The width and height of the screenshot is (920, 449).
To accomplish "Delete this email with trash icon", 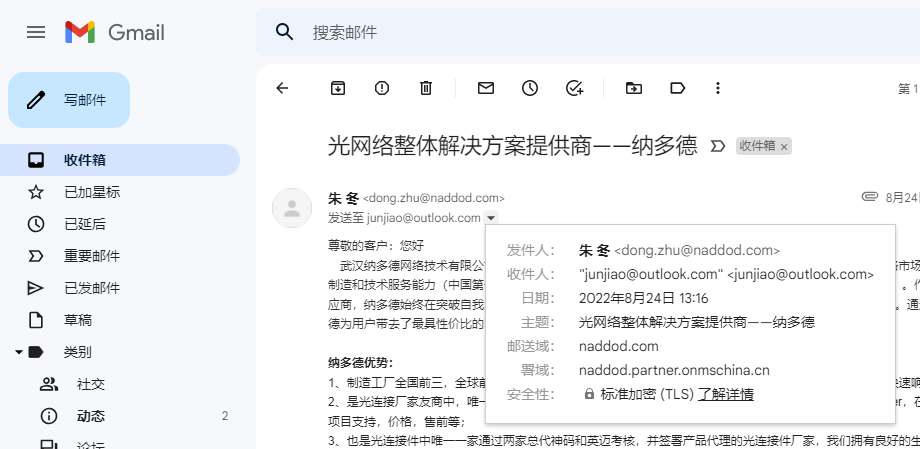I will tap(426, 88).
